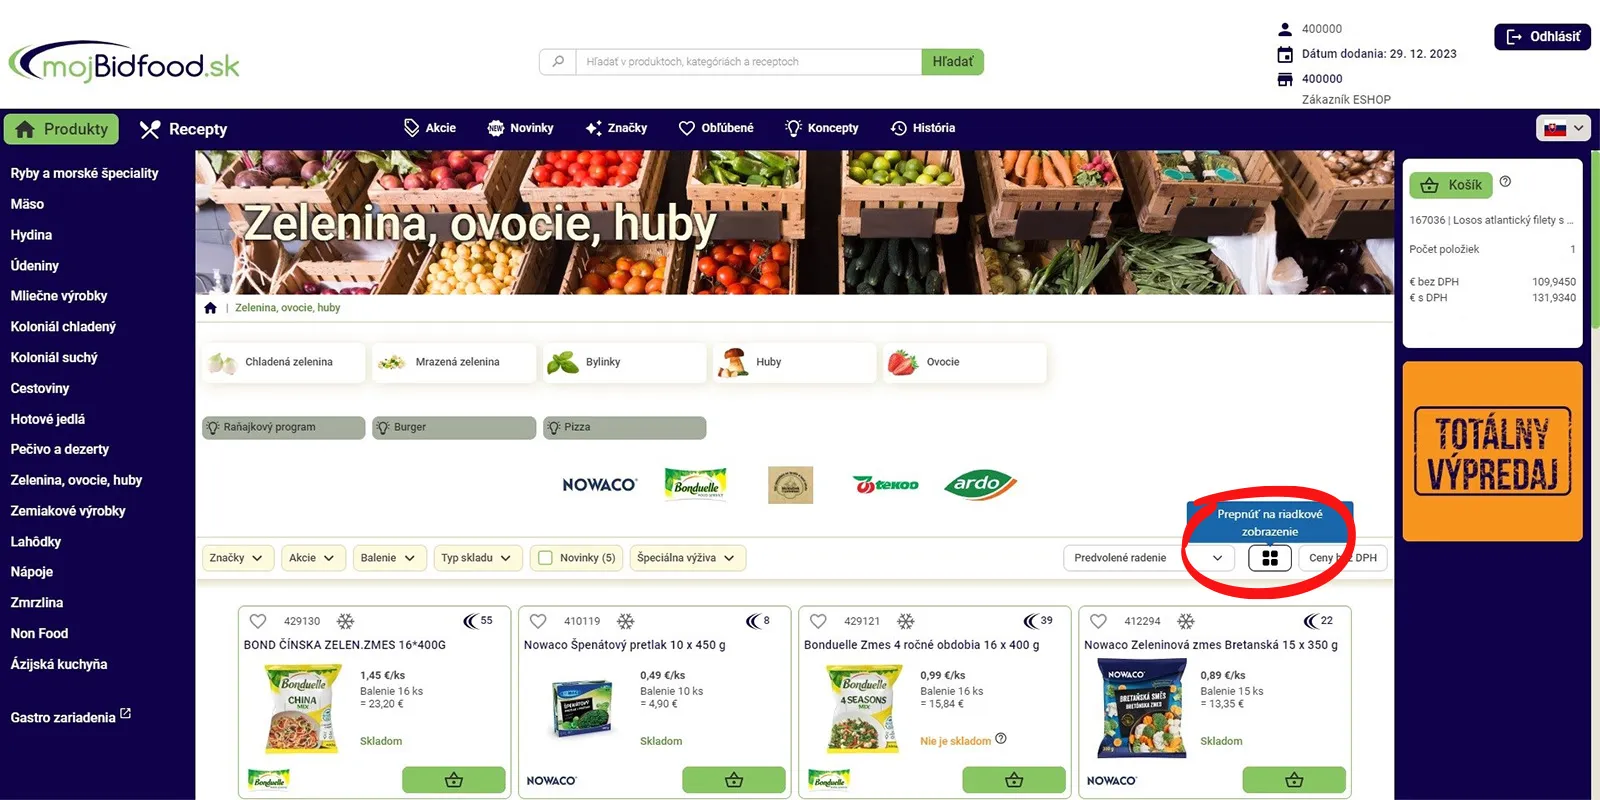Click the Odhlásiť button

point(1543,37)
